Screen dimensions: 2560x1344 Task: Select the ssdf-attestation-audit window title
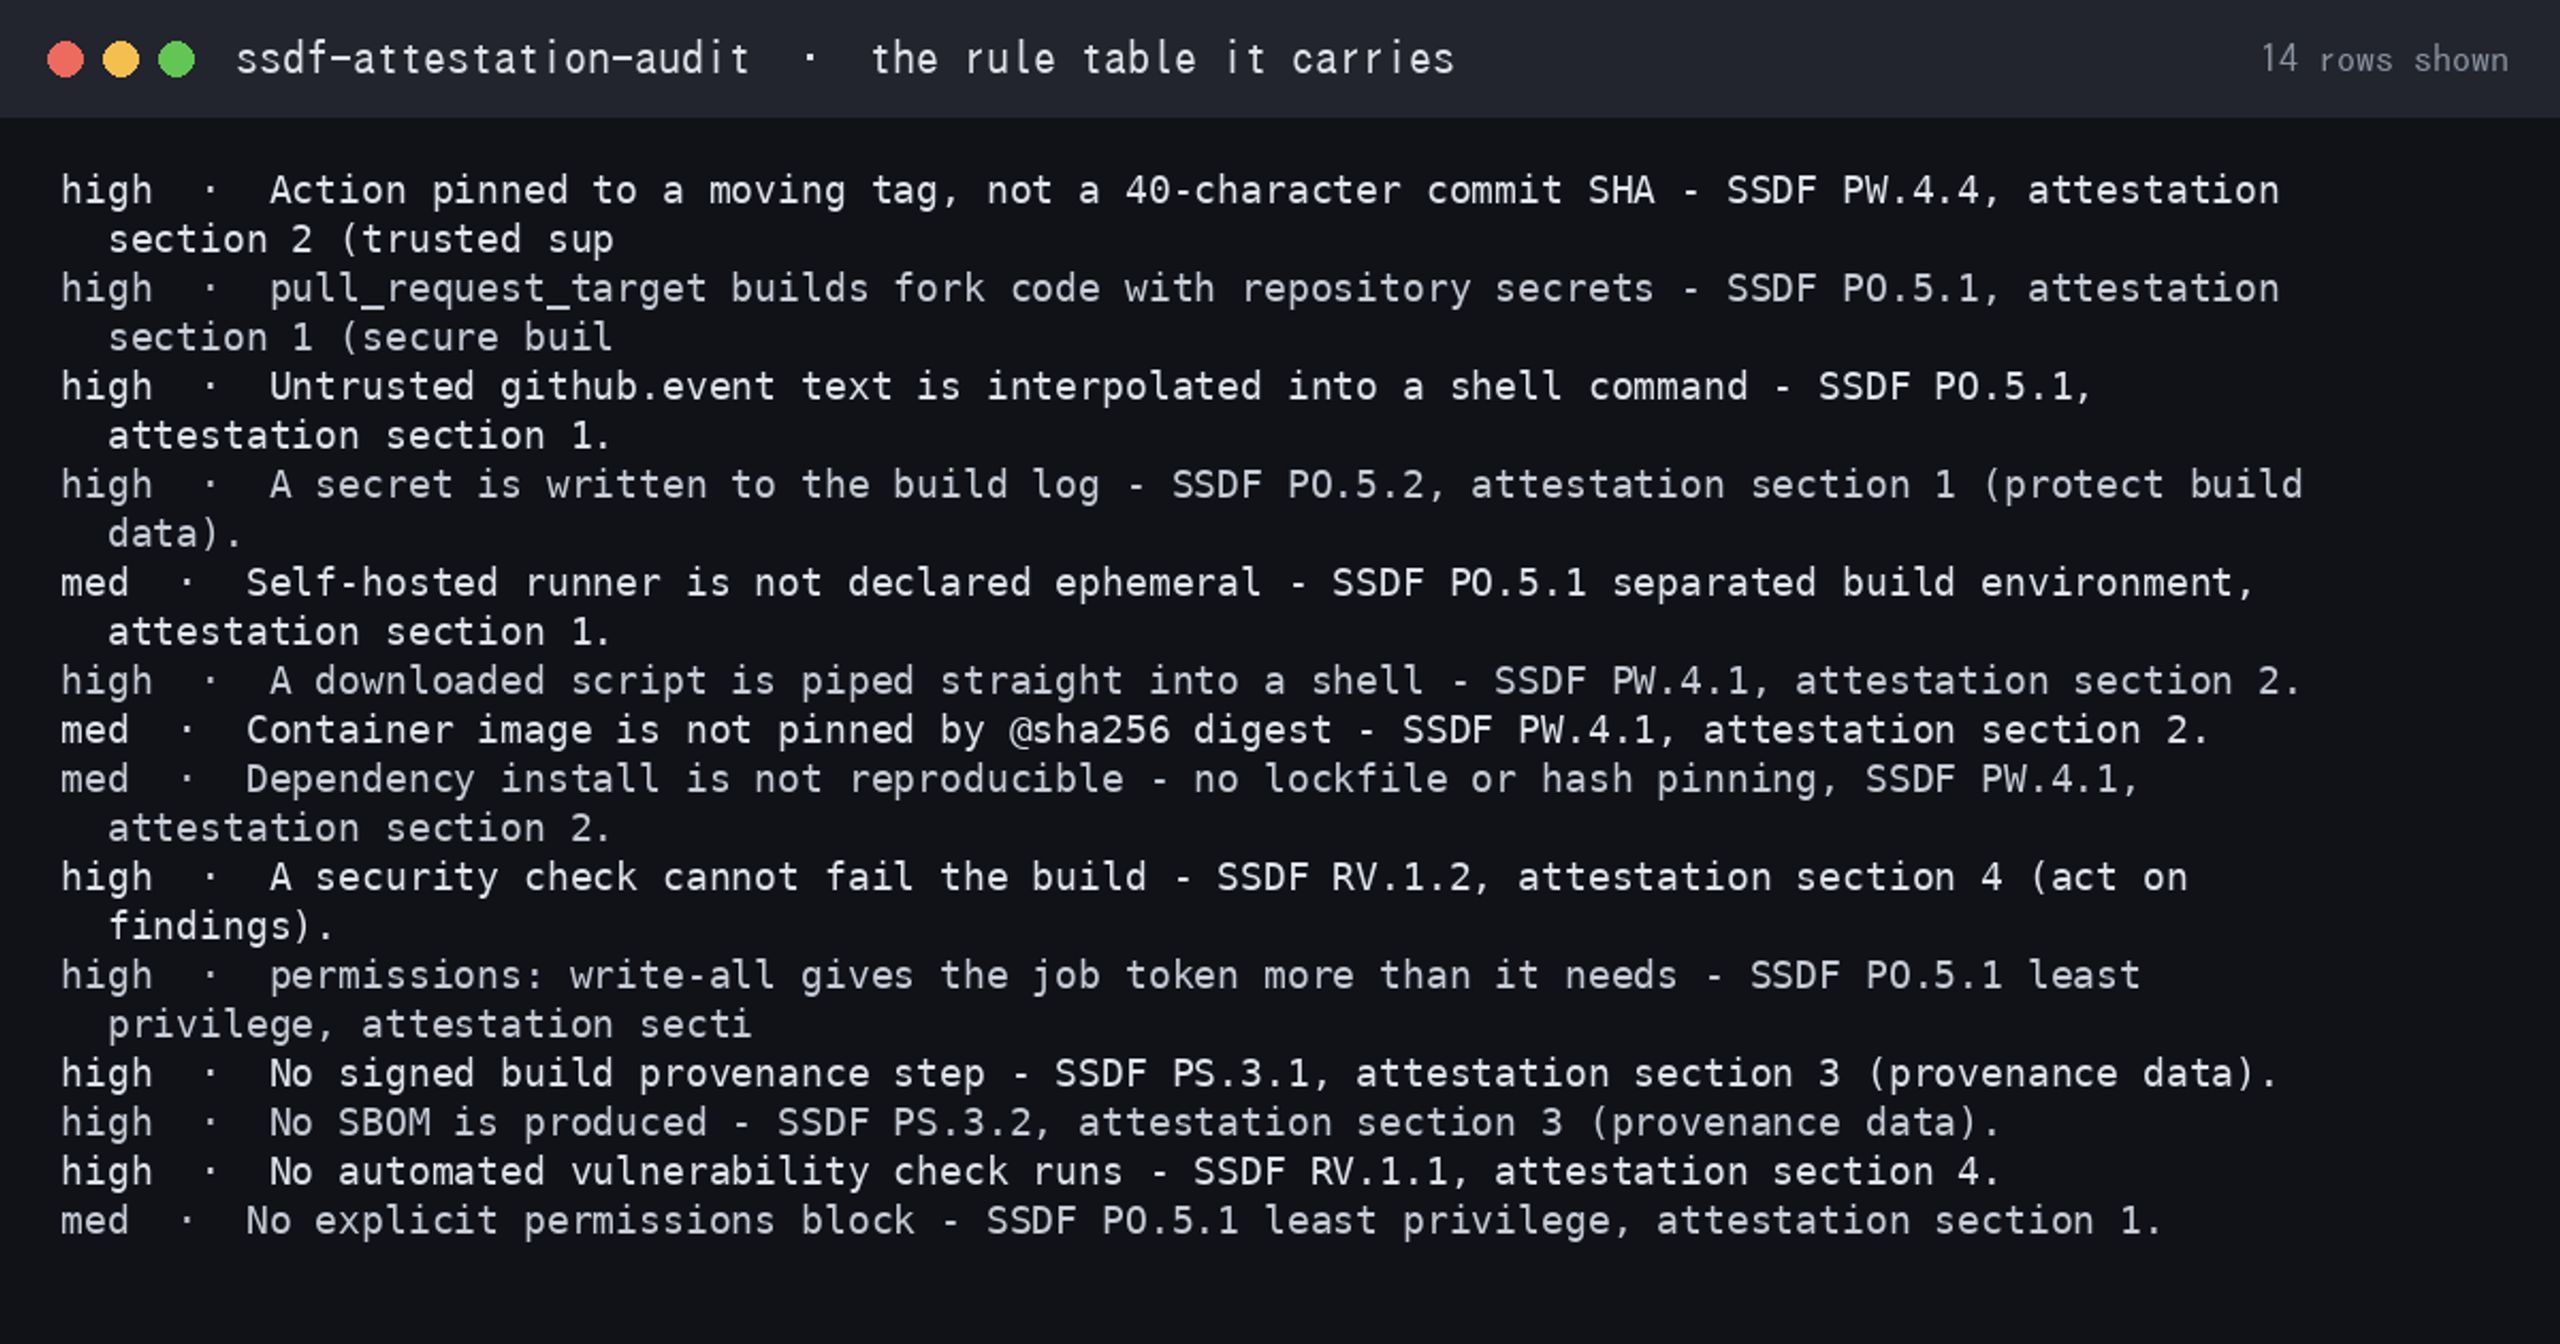[493, 59]
